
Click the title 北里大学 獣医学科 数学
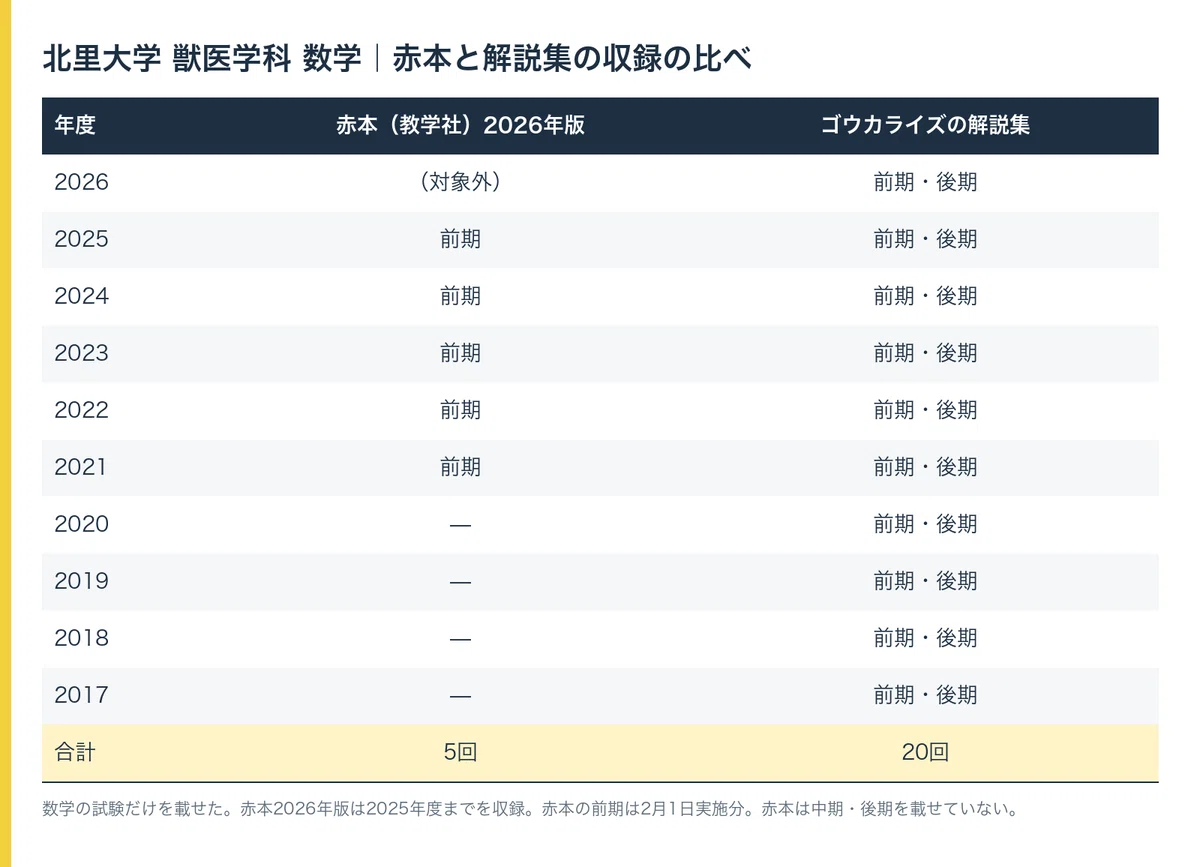coord(202,60)
